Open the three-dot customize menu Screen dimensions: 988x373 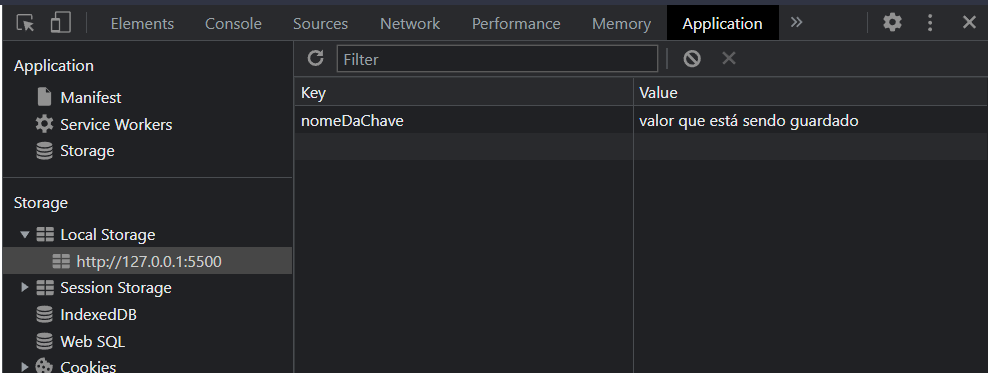[x=930, y=23]
